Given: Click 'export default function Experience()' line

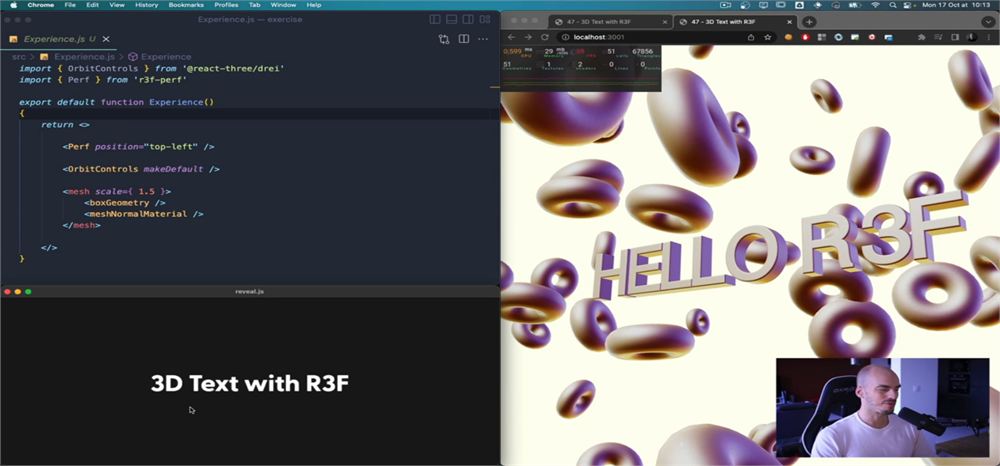Looking at the screenshot, I should pos(117,102).
